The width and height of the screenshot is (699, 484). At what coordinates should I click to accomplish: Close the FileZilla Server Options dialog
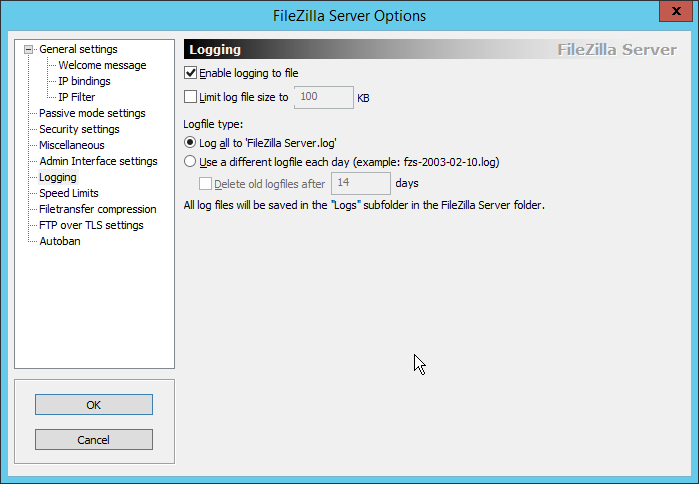coord(676,11)
